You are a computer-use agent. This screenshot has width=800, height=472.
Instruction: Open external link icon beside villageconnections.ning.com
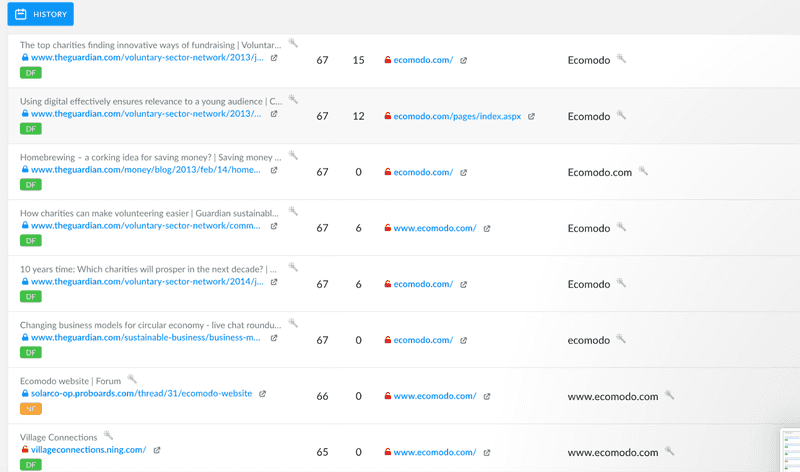click(157, 450)
